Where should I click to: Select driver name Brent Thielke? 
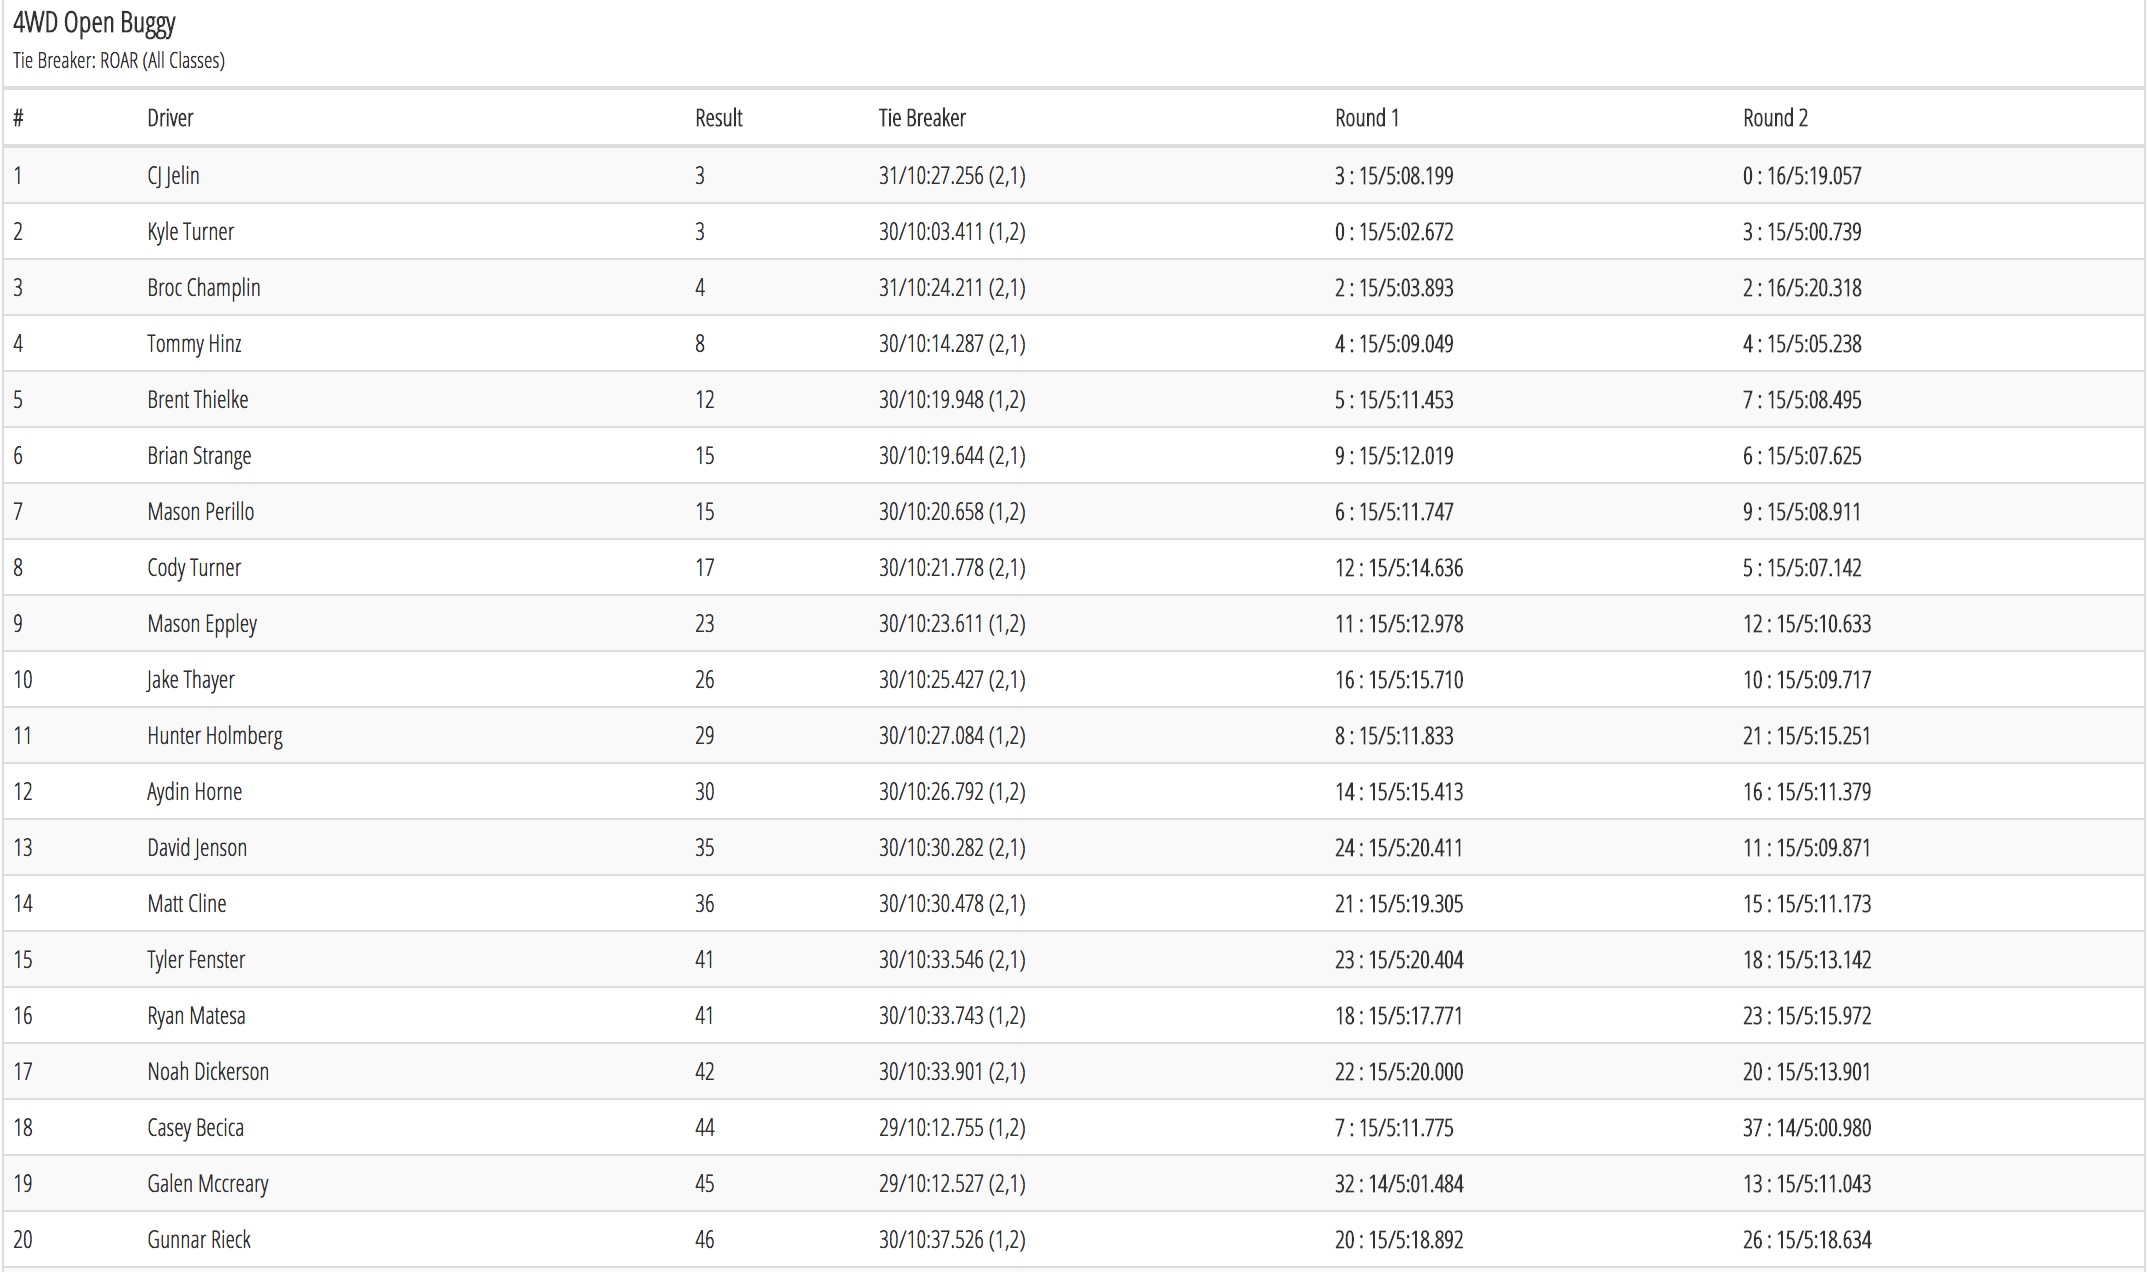click(197, 400)
